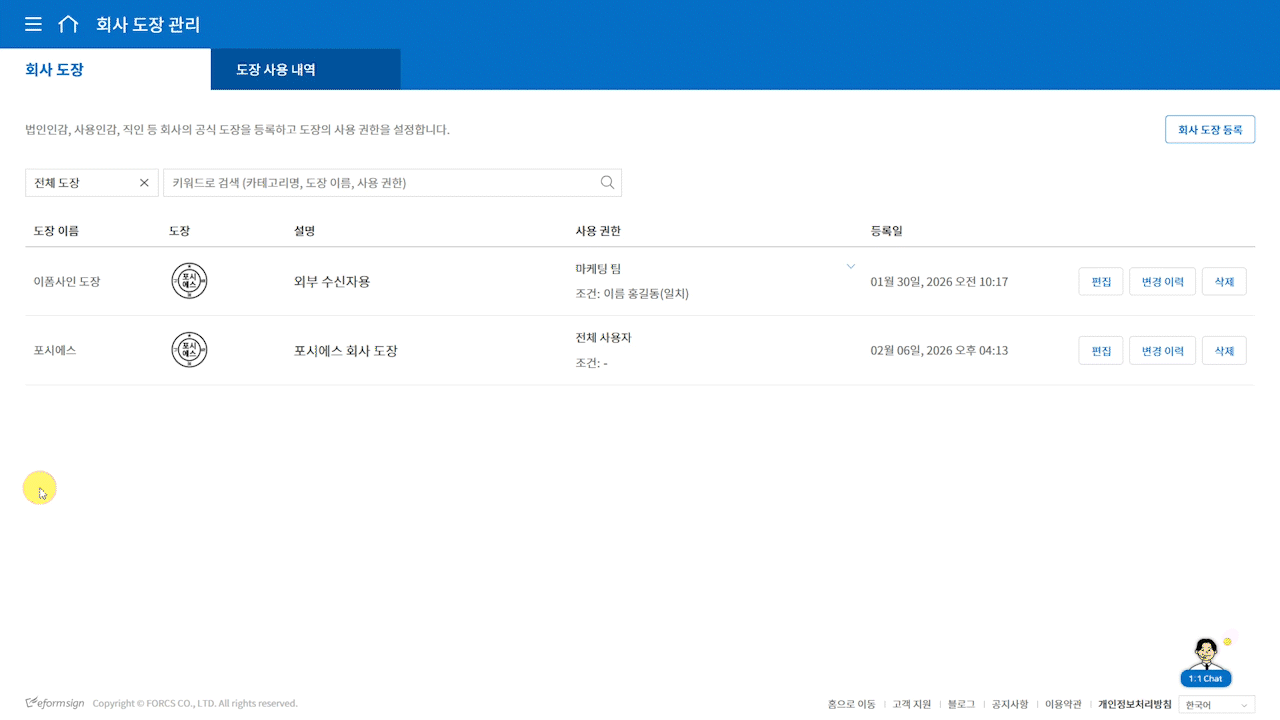Click the 이폼사인 도장 stamp image
Viewport: 1280px width, 720px height.
189,281
